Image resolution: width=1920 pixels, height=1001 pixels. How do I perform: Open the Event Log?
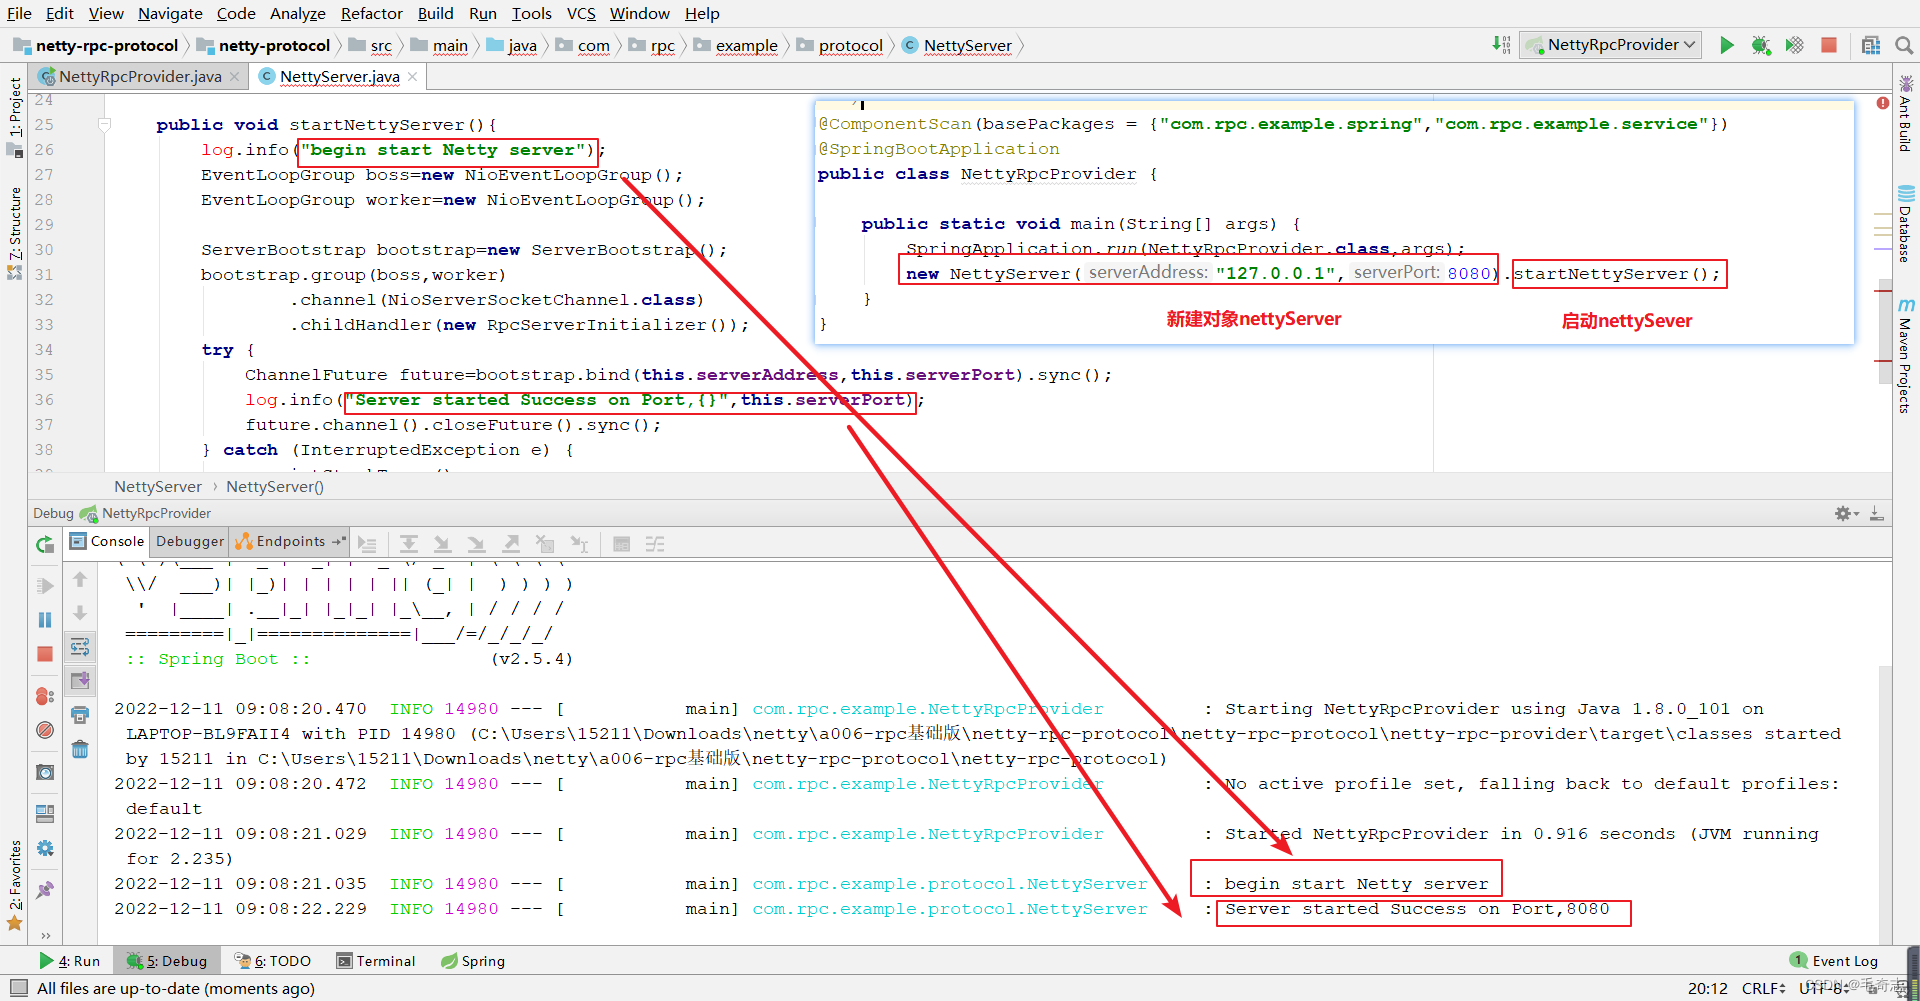[x=1834, y=961]
